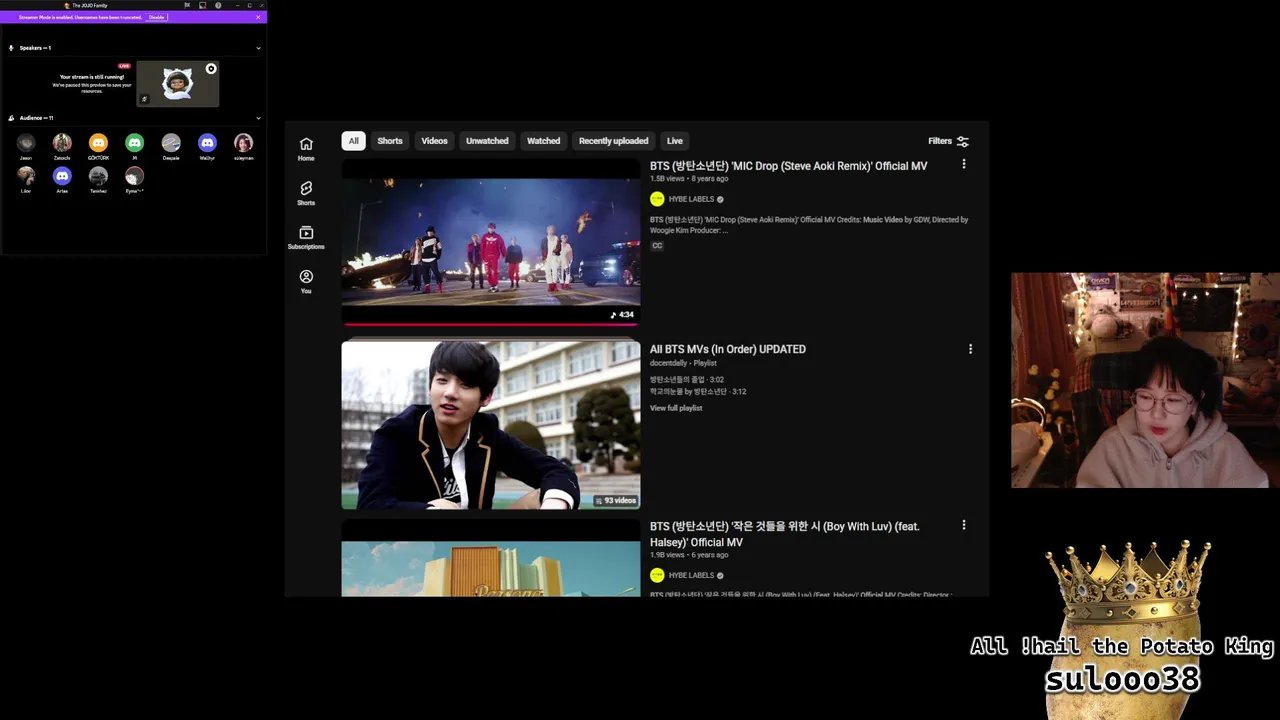The image size is (1280, 720).
Task: Select audience member Zatochi's avatar
Action: pyautogui.click(x=62, y=143)
